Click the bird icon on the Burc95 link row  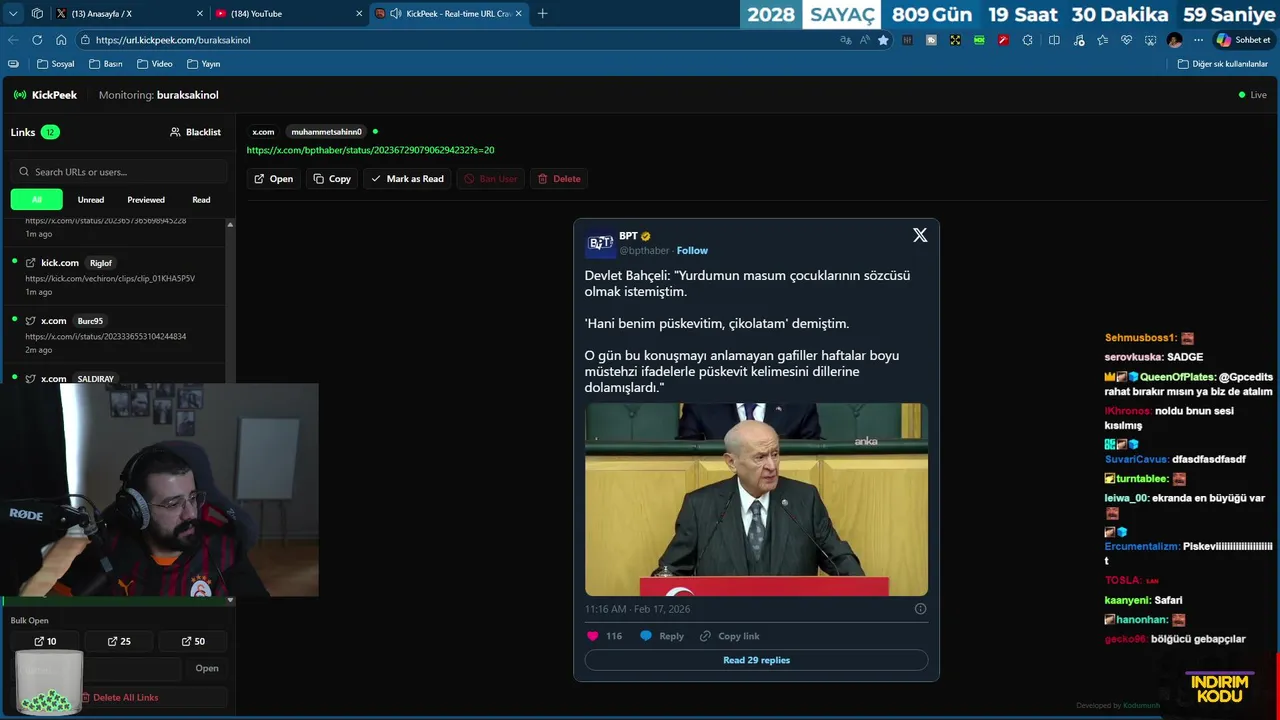coord(30,321)
